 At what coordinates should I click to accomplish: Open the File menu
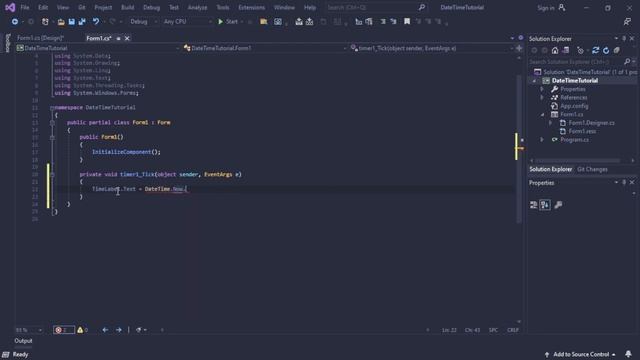point(25,7)
